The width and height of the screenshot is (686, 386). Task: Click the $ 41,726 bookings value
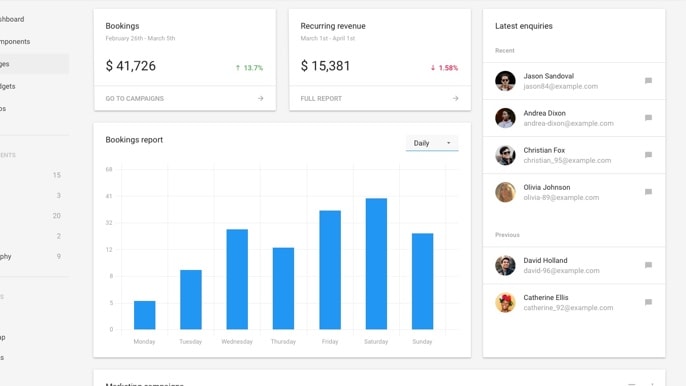131,66
